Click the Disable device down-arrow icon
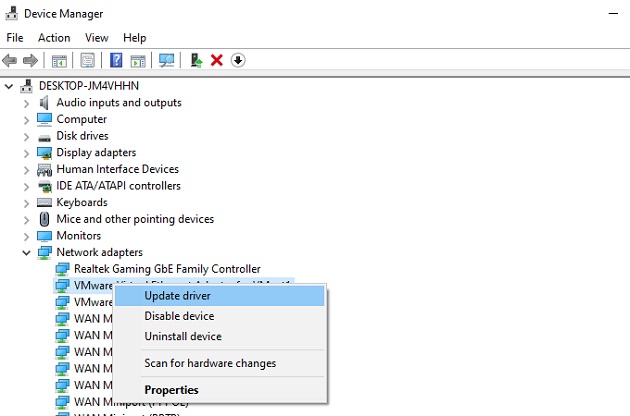 click(238, 60)
